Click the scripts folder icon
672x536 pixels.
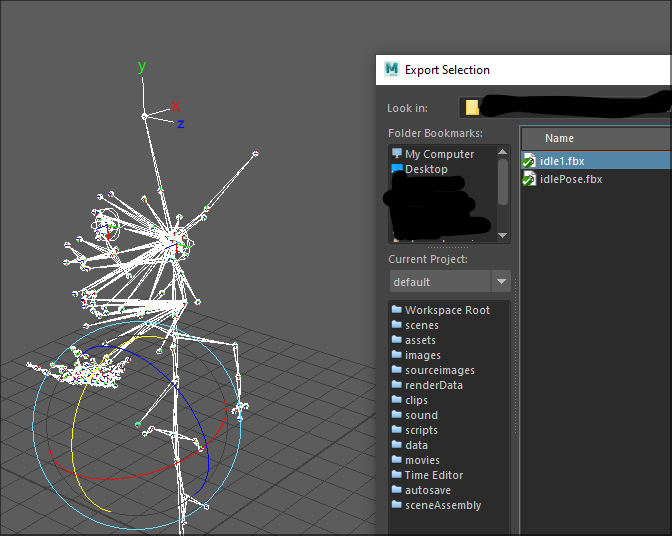point(397,429)
